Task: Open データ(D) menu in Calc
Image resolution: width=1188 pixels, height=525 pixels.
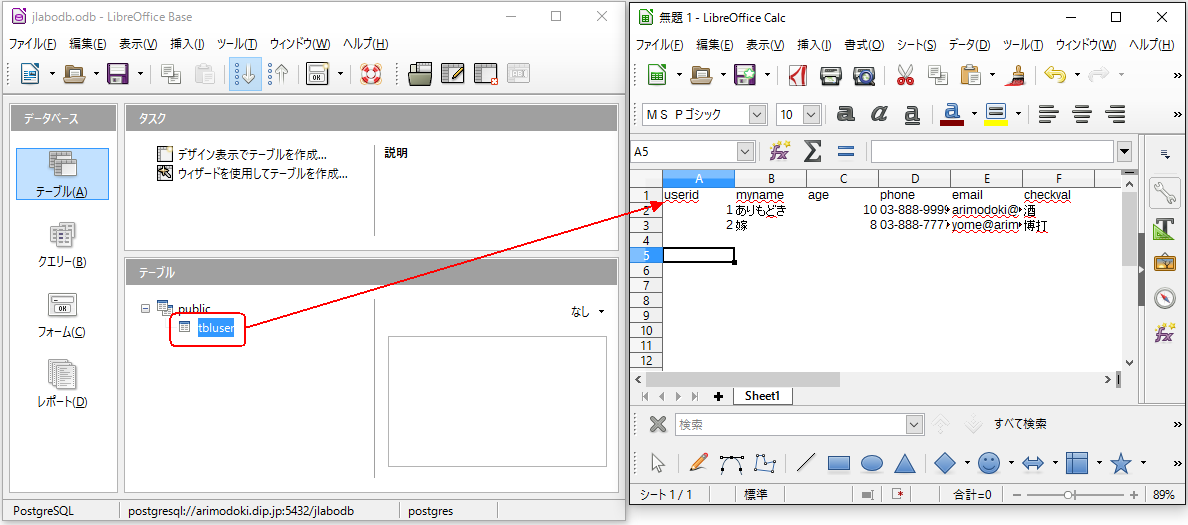Action: coord(969,45)
